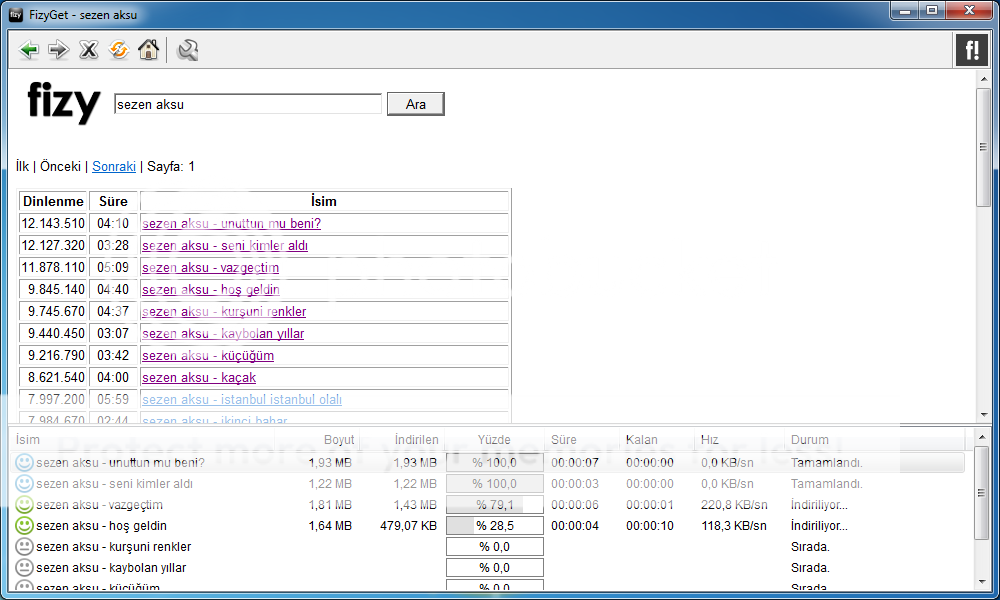Focus the fizy search text field
The height and width of the screenshot is (600, 1000).
click(x=247, y=104)
